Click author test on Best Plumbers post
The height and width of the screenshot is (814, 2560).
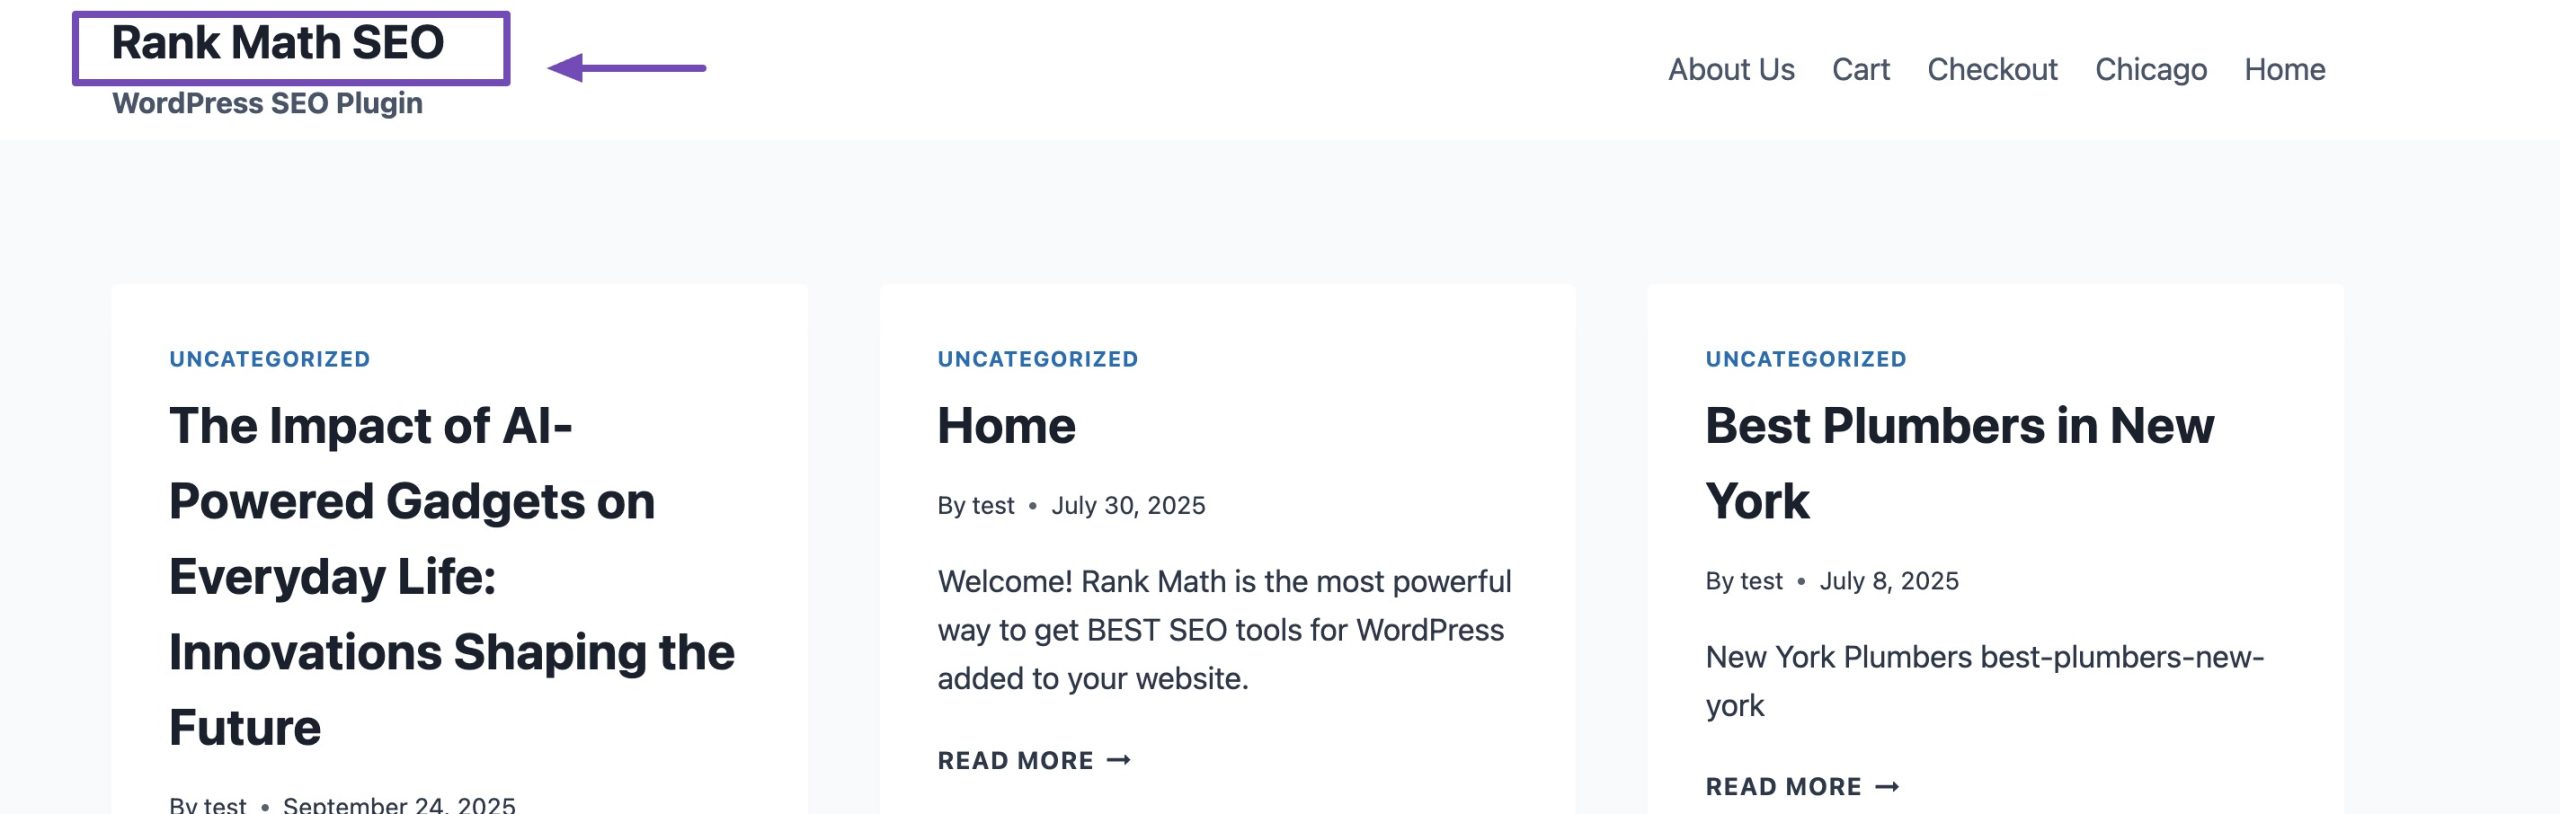1761,581
